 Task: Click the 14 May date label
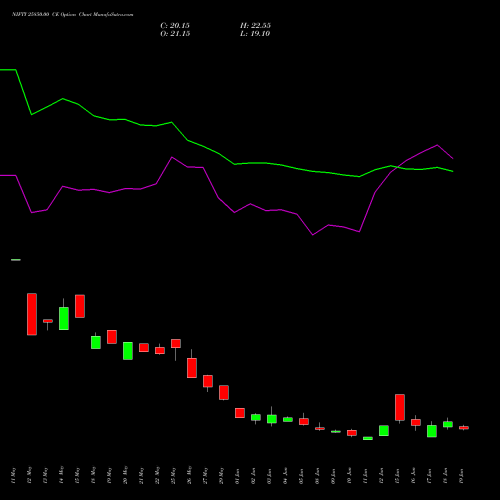[x=61, y=476]
